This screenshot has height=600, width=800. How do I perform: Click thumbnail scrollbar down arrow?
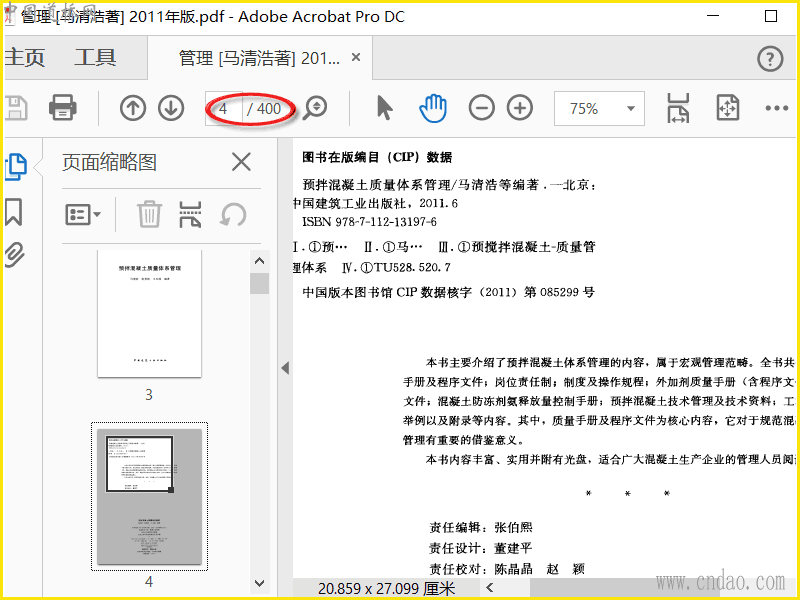pyautogui.click(x=259, y=583)
